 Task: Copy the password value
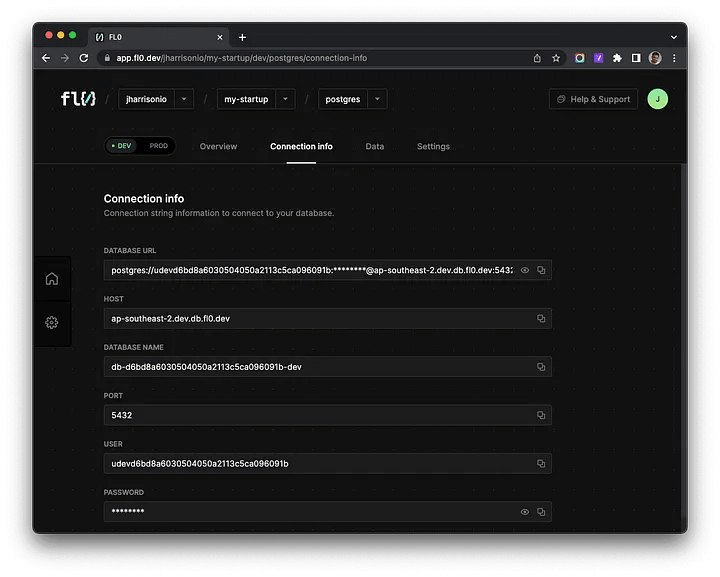[x=541, y=512]
